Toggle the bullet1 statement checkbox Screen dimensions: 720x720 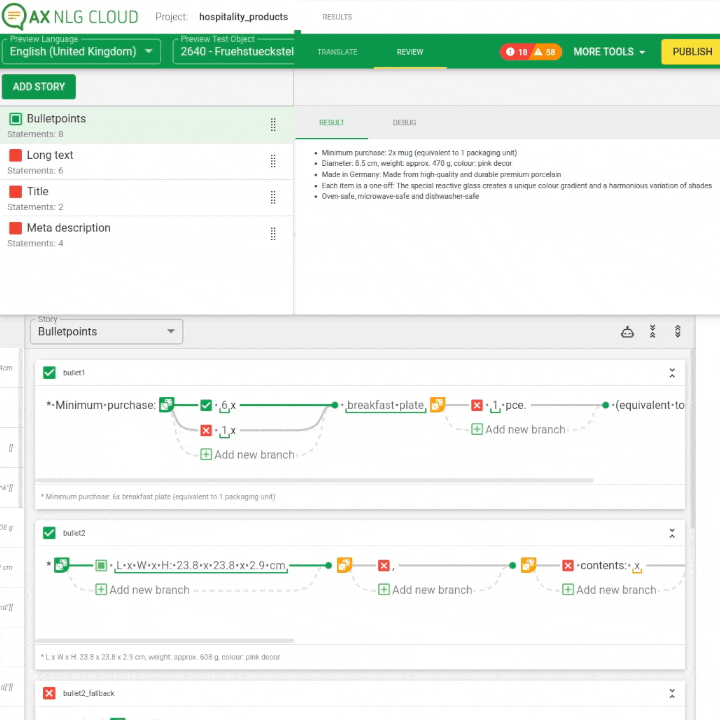[x=49, y=372]
